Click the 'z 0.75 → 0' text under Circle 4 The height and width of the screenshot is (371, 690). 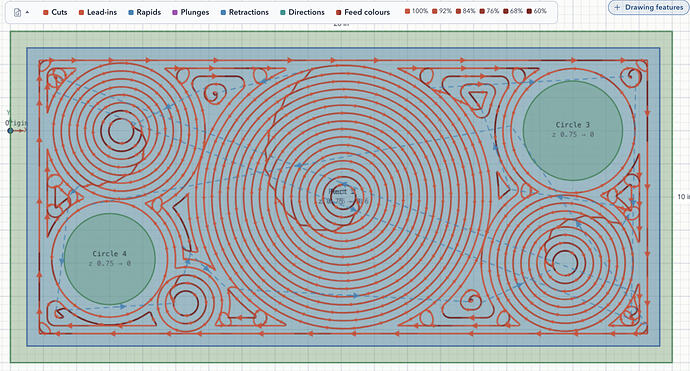point(110,264)
